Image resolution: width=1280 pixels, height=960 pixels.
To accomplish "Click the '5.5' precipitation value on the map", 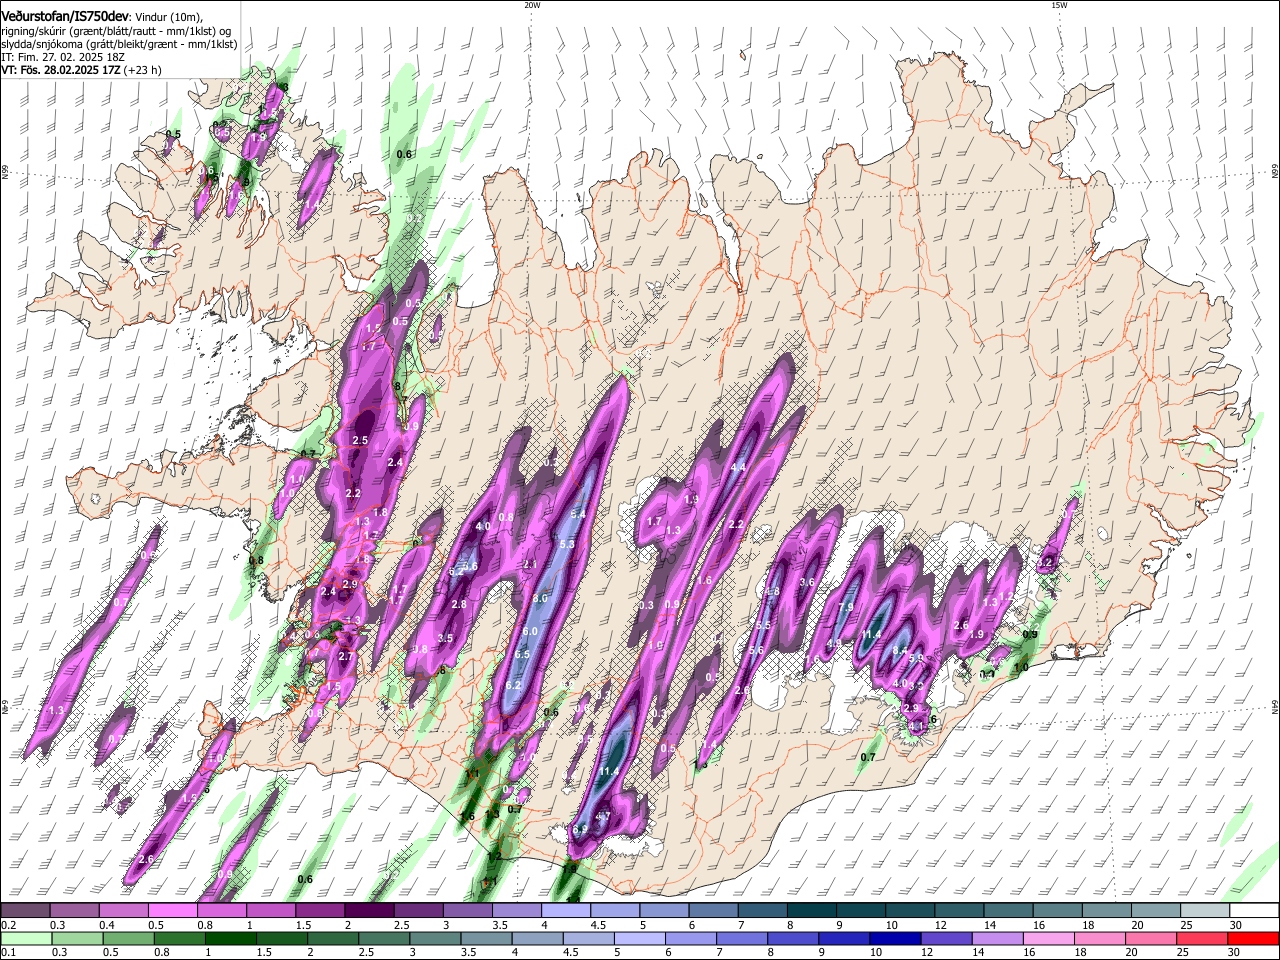I will (763, 626).
